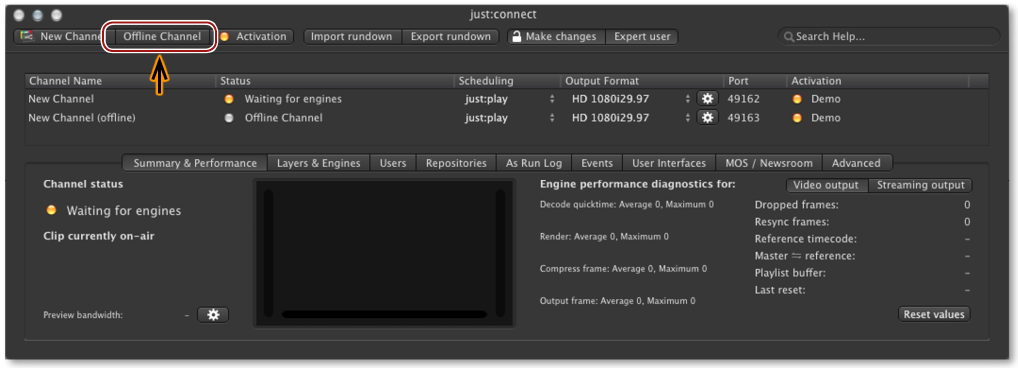Click the Scheduling column header

508,81
